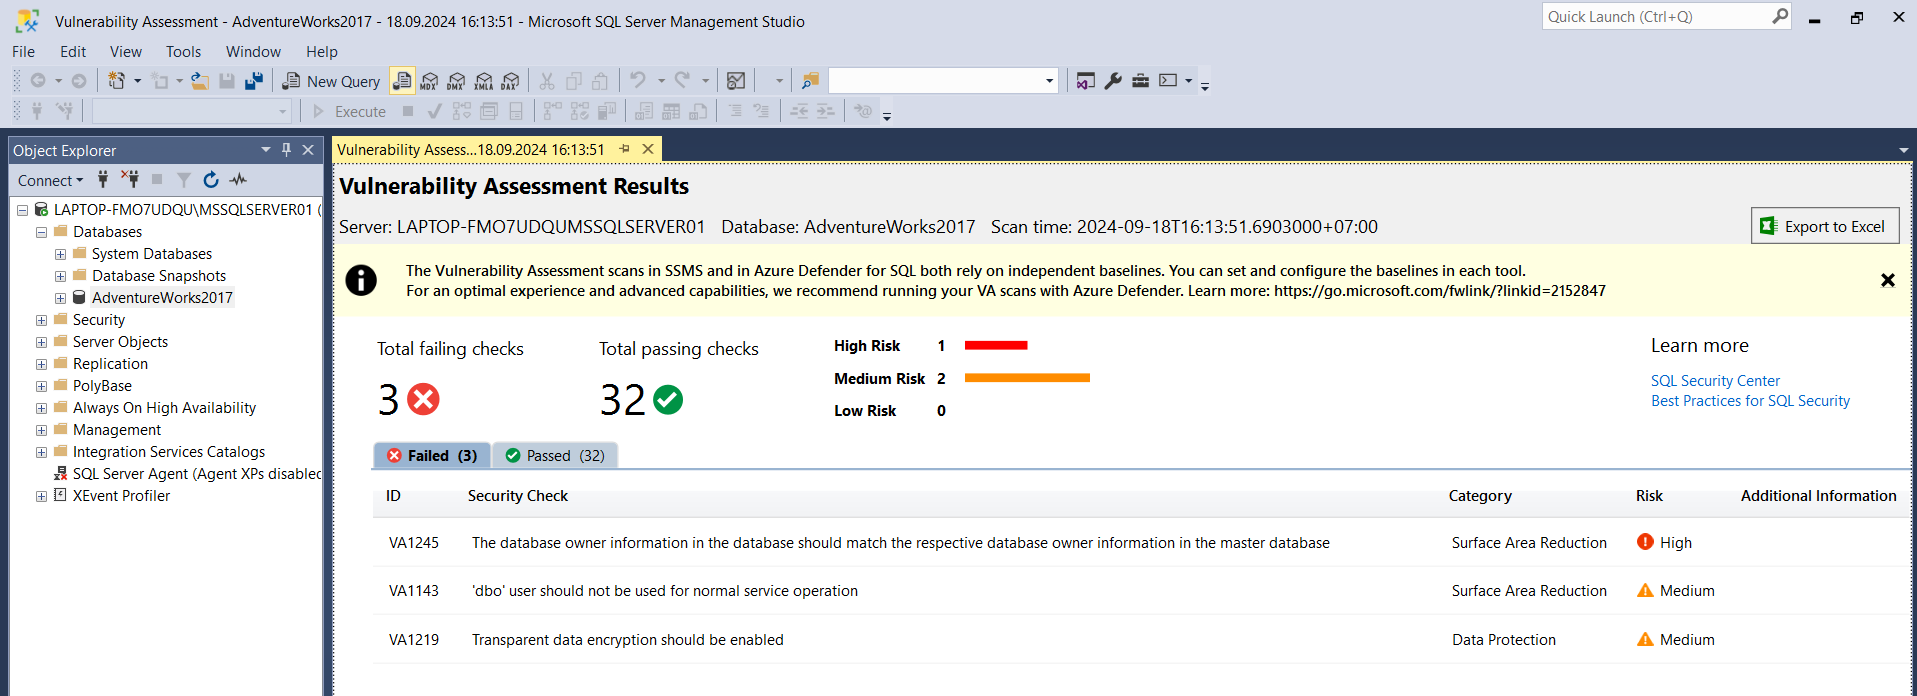This screenshot has width=1917, height=696.
Task: Open Activity Monitor from Object Explorer toolbar
Action: coord(238,179)
